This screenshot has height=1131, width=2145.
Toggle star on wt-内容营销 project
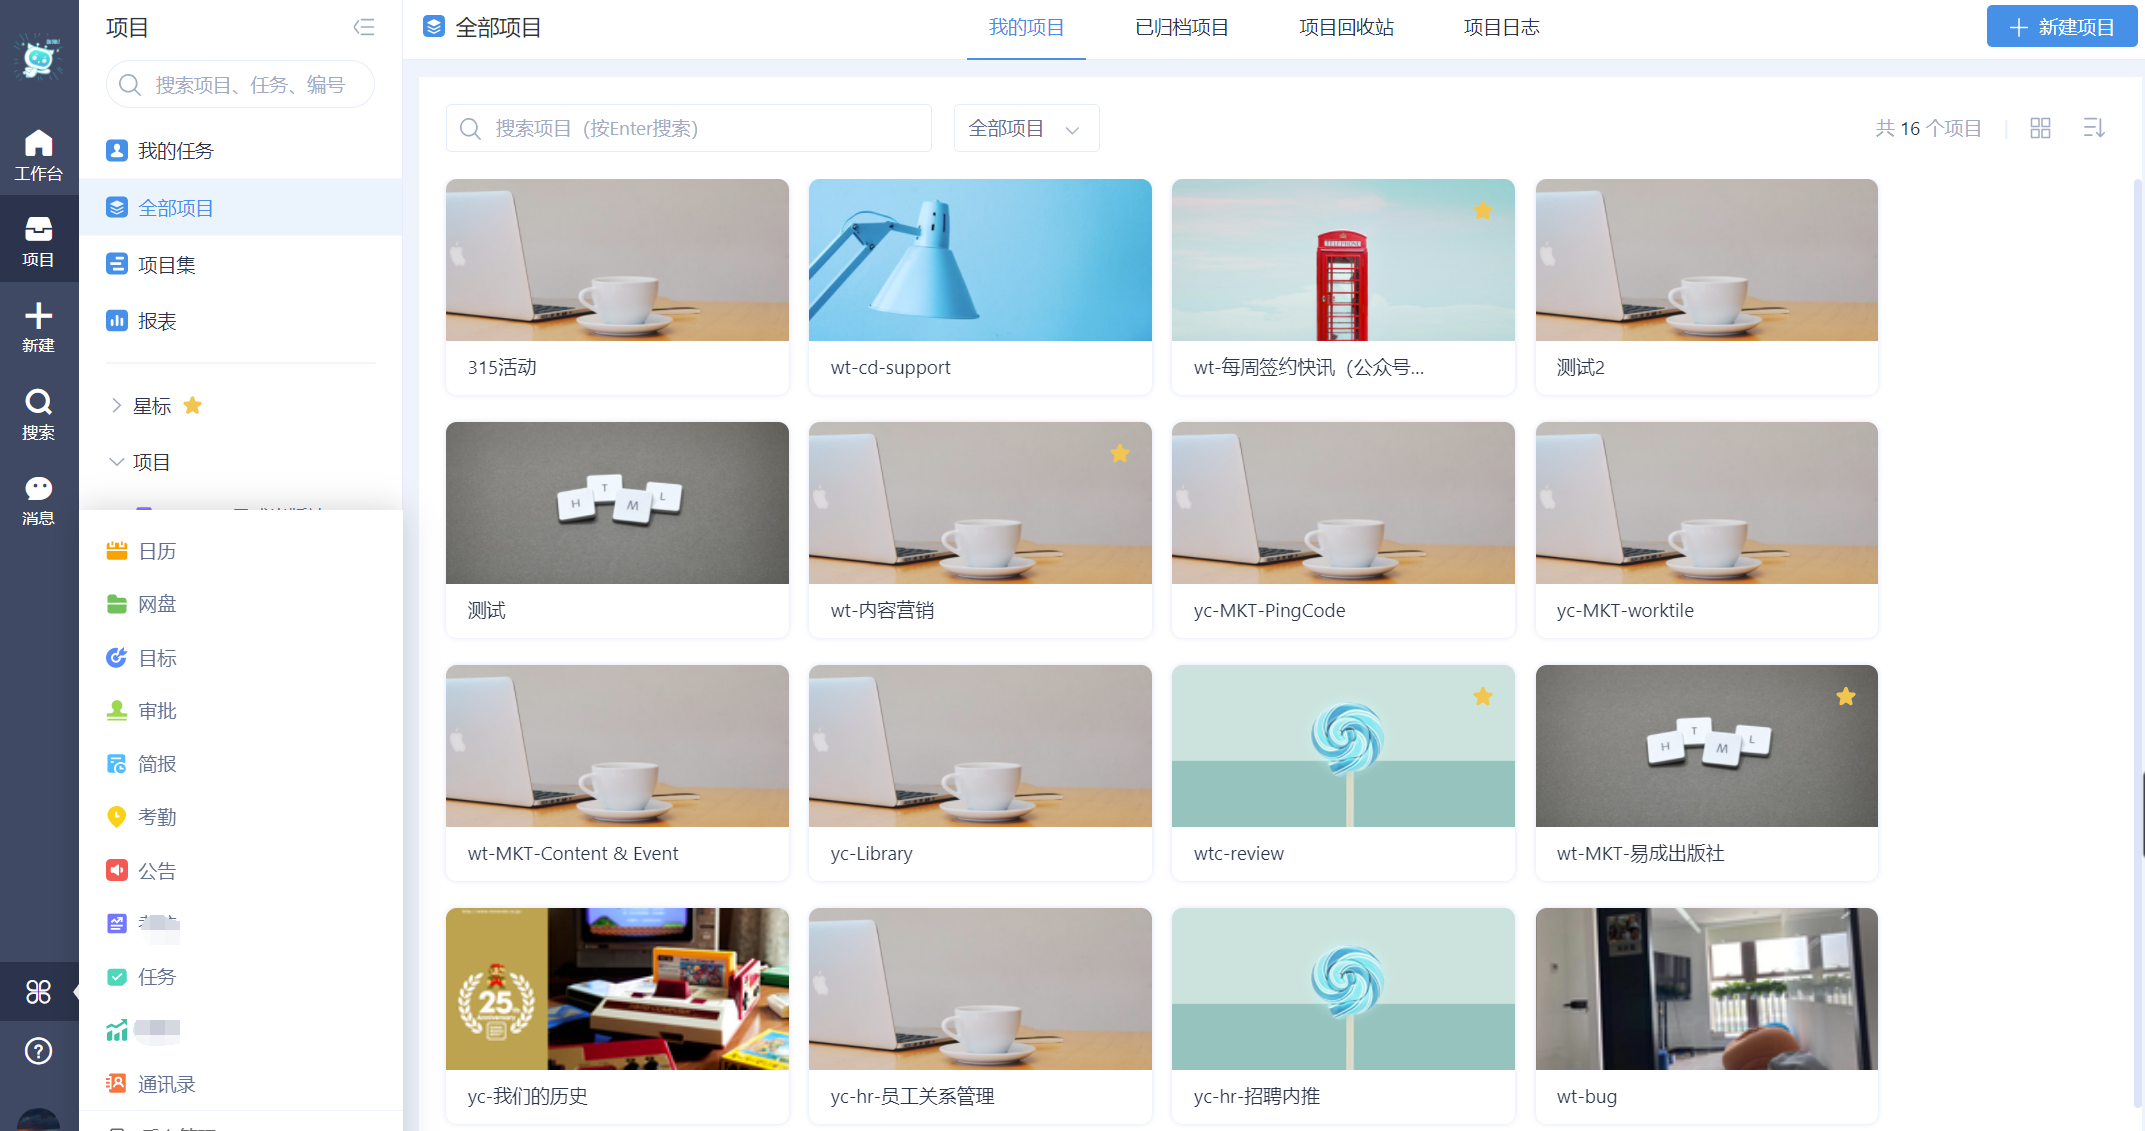pyautogui.click(x=1120, y=454)
